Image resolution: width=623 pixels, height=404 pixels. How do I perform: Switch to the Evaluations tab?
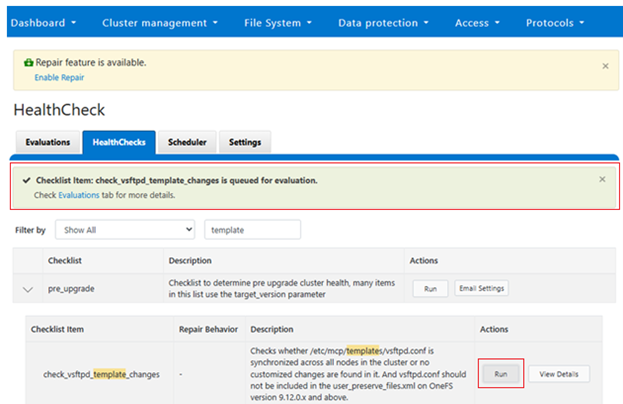[x=48, y=143]
